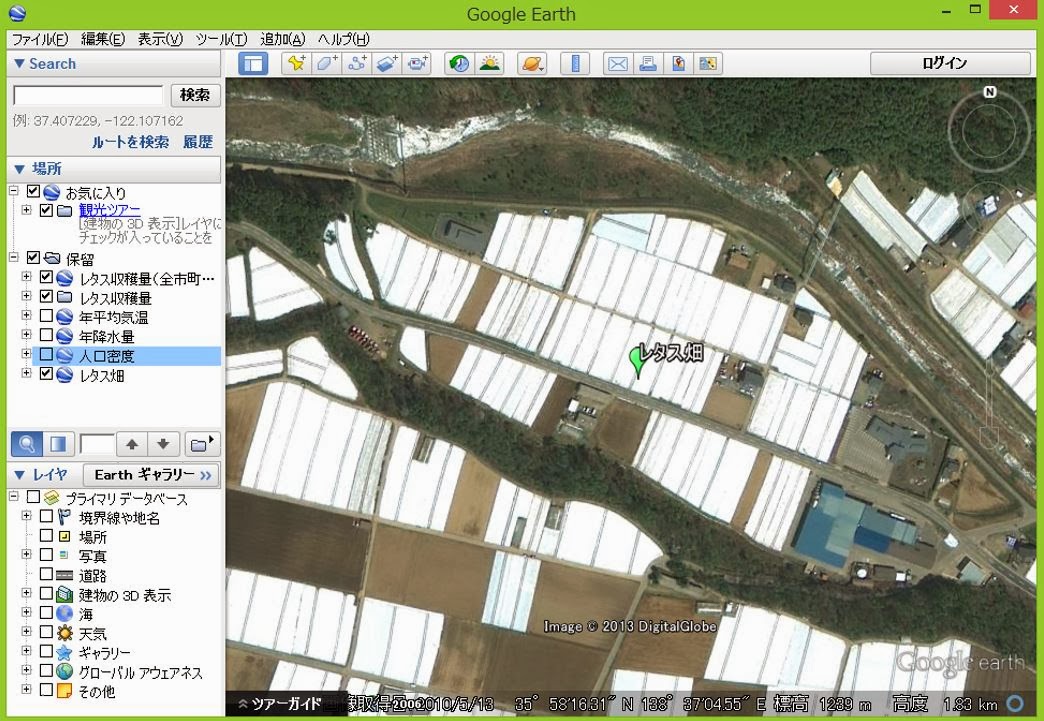Viewport: 1044px width, 721px height.
Task: Open the ツール(T) menu
Action: [x=221, y=39]
